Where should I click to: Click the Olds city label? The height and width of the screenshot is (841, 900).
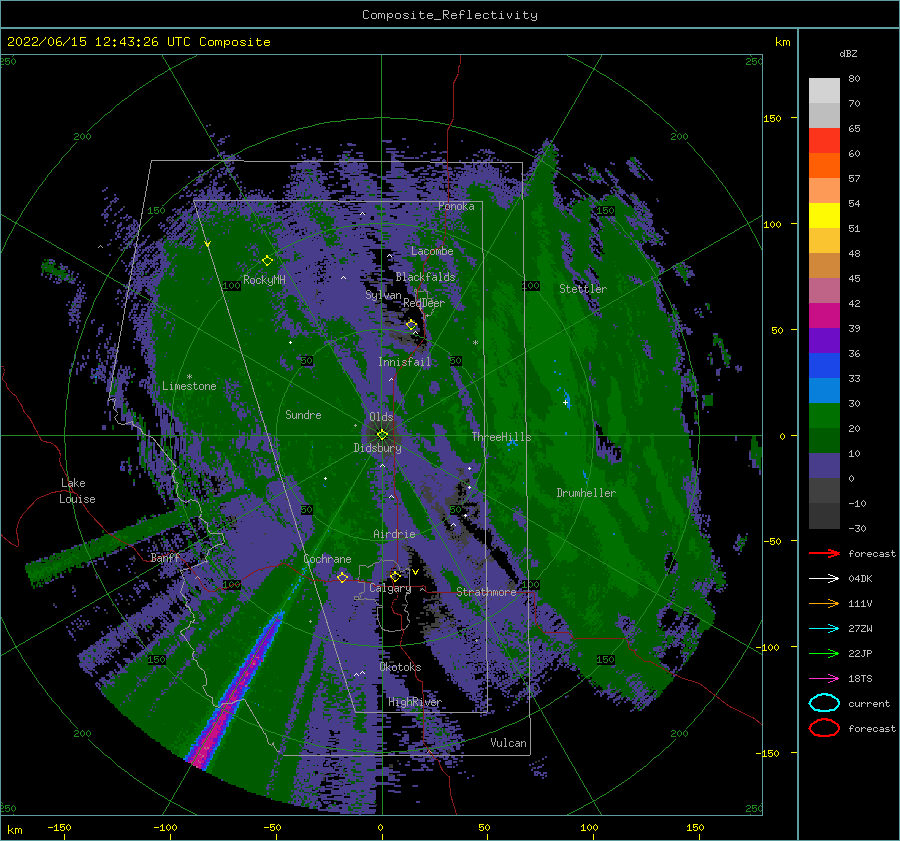tap(381, 417)
